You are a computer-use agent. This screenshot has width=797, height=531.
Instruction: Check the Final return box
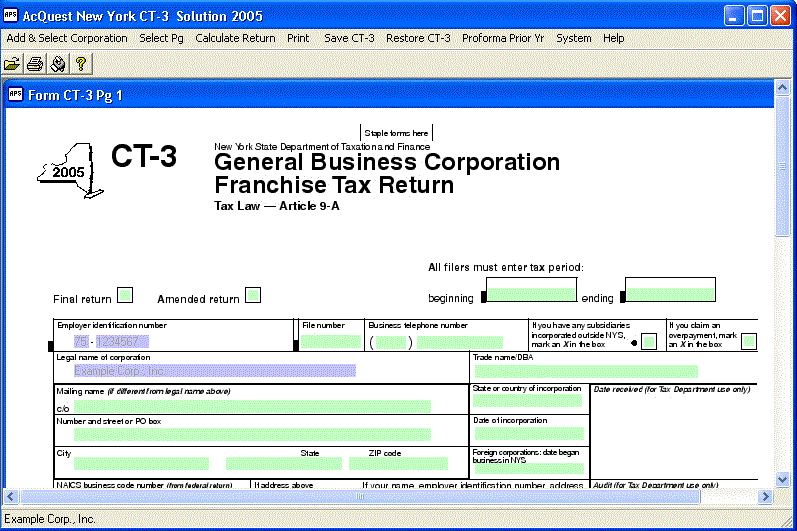coord(125,295)
